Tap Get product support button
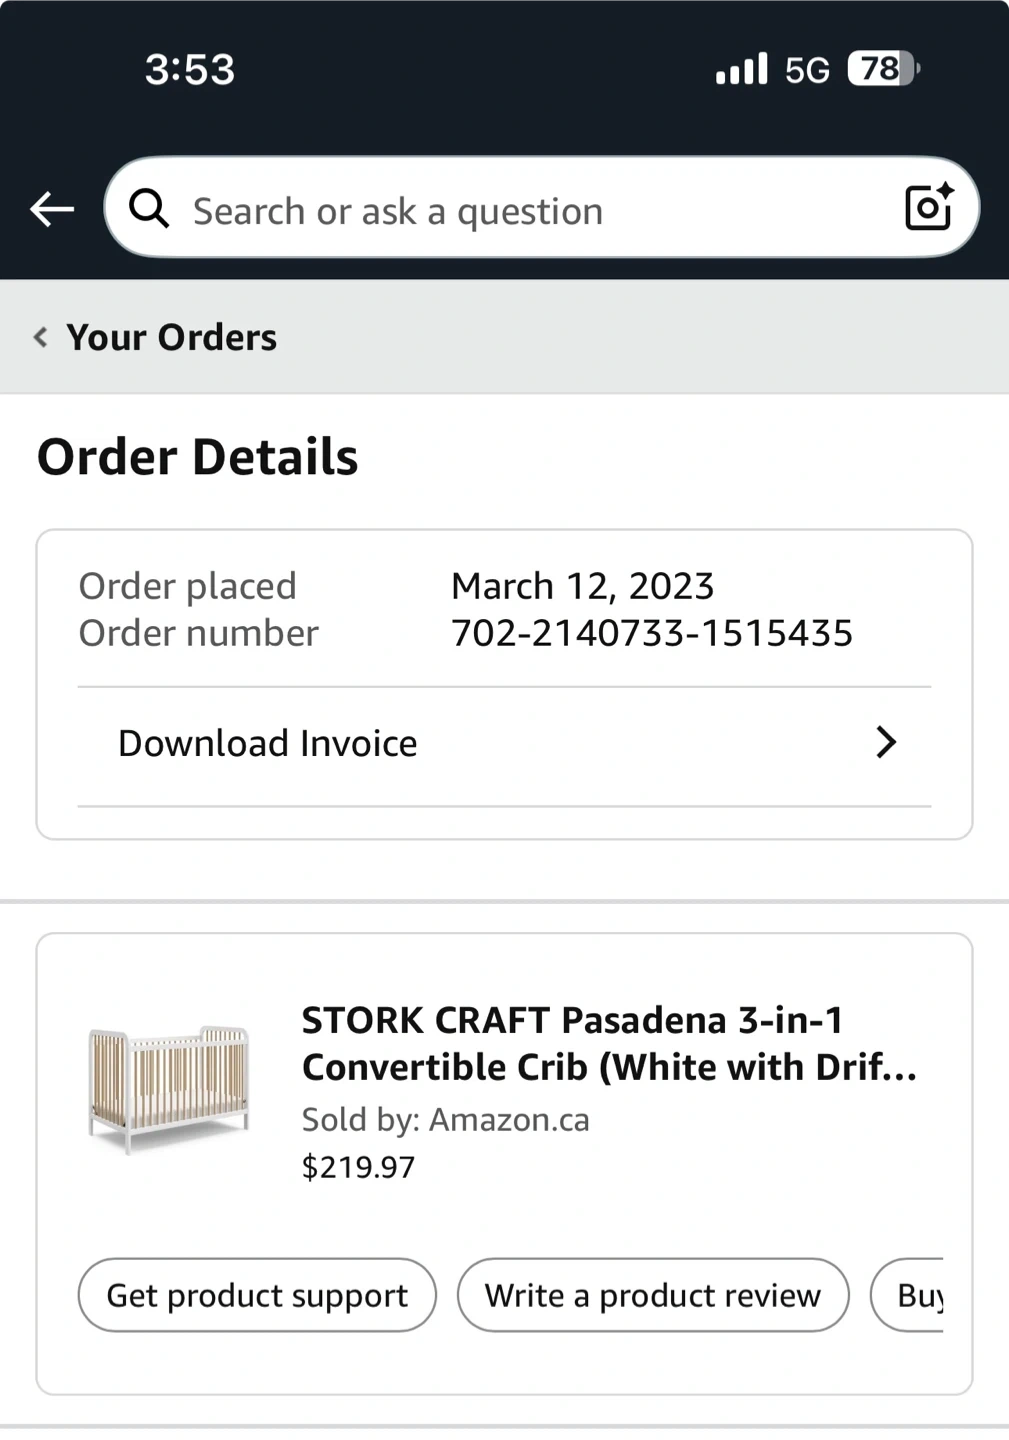 257,1295
